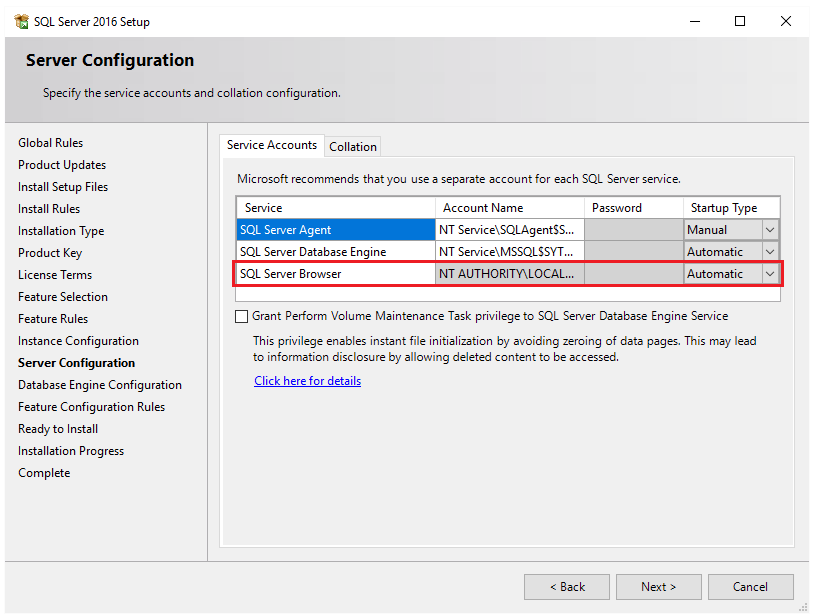Click the Startup Type column header
The height and width of the screenshot is (615, 815).
731,208
